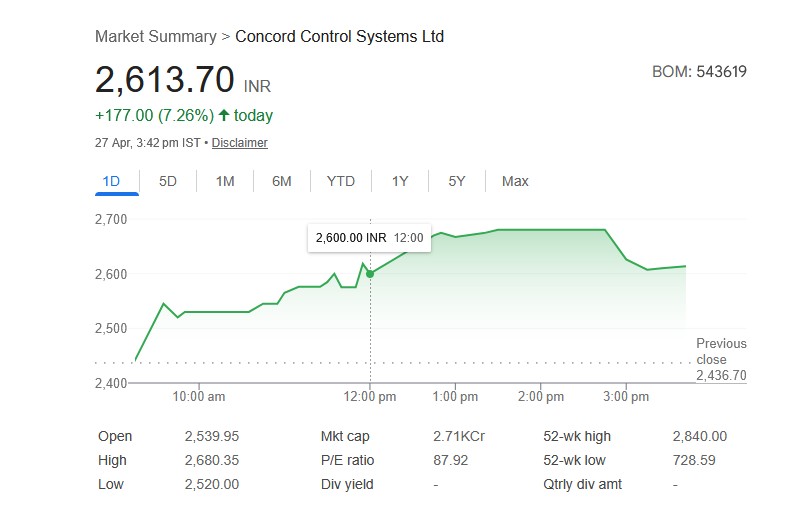Select the YTD tab

point(340,181)
